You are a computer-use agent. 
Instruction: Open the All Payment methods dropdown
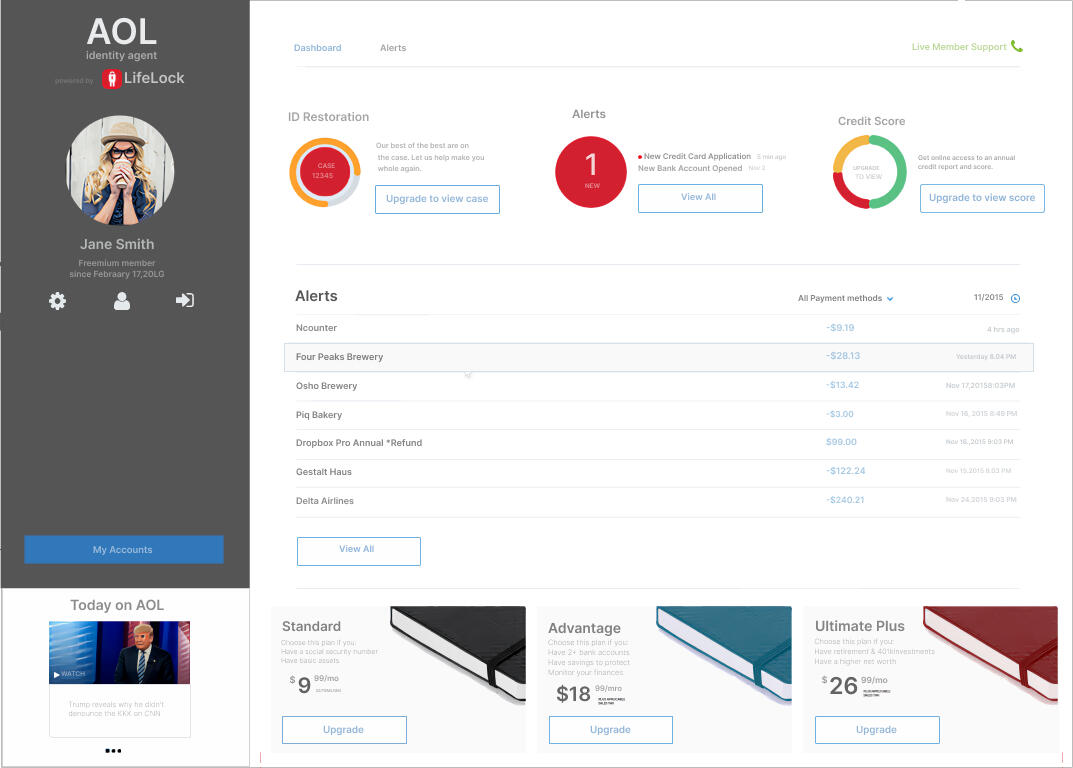[846, 298]
